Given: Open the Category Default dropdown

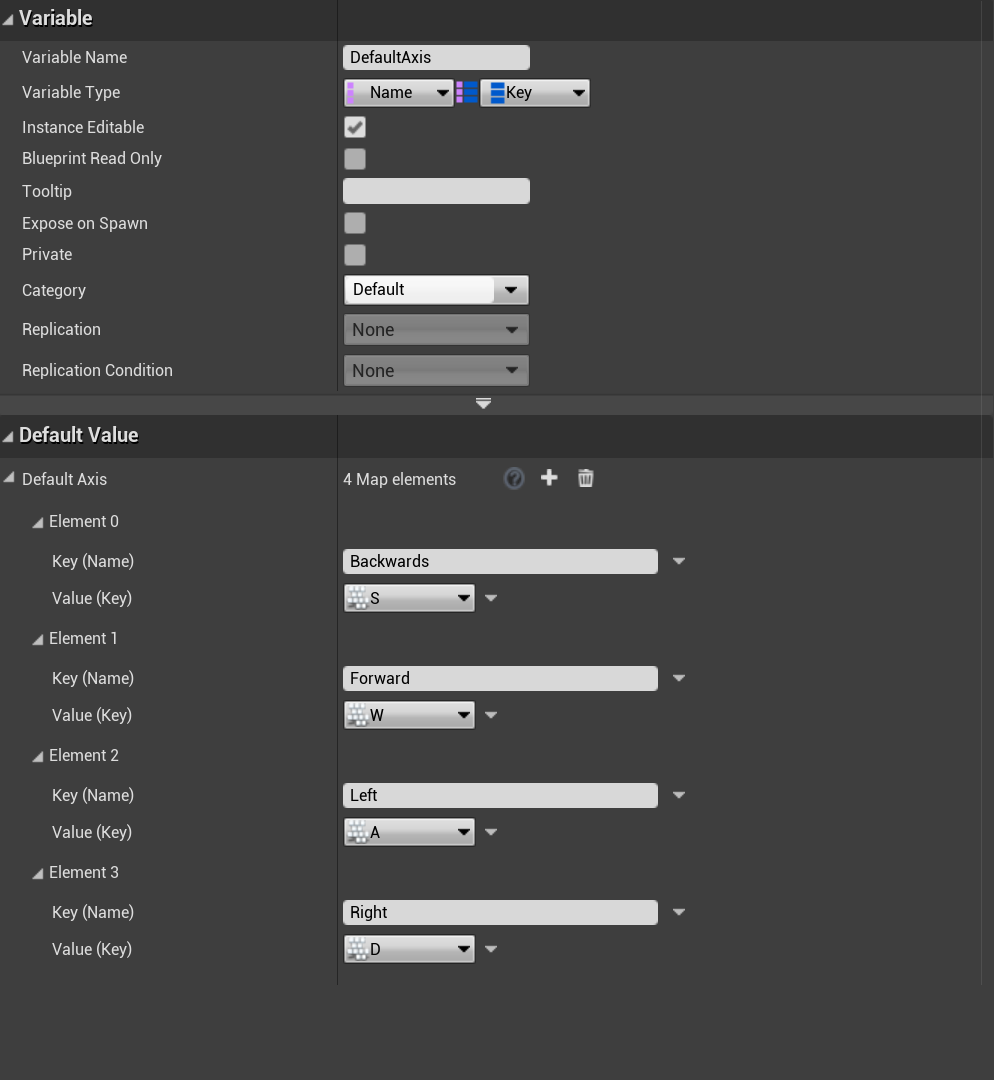Looking at the screenshot, I should click(436, 290).
